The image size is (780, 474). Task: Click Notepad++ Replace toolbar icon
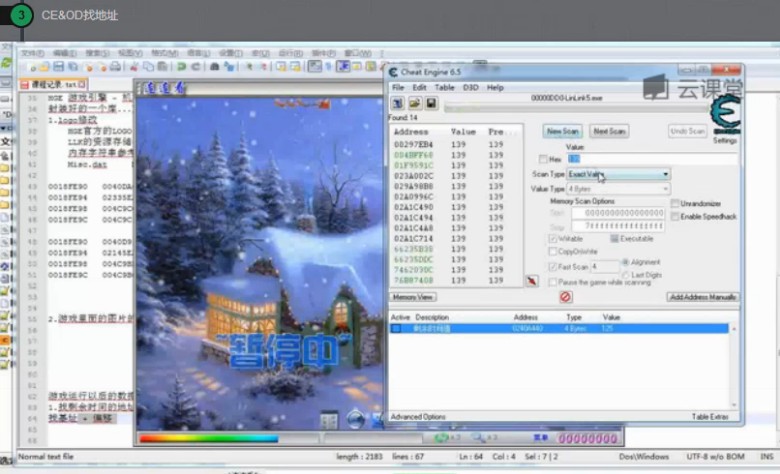[x=229, y=67]
